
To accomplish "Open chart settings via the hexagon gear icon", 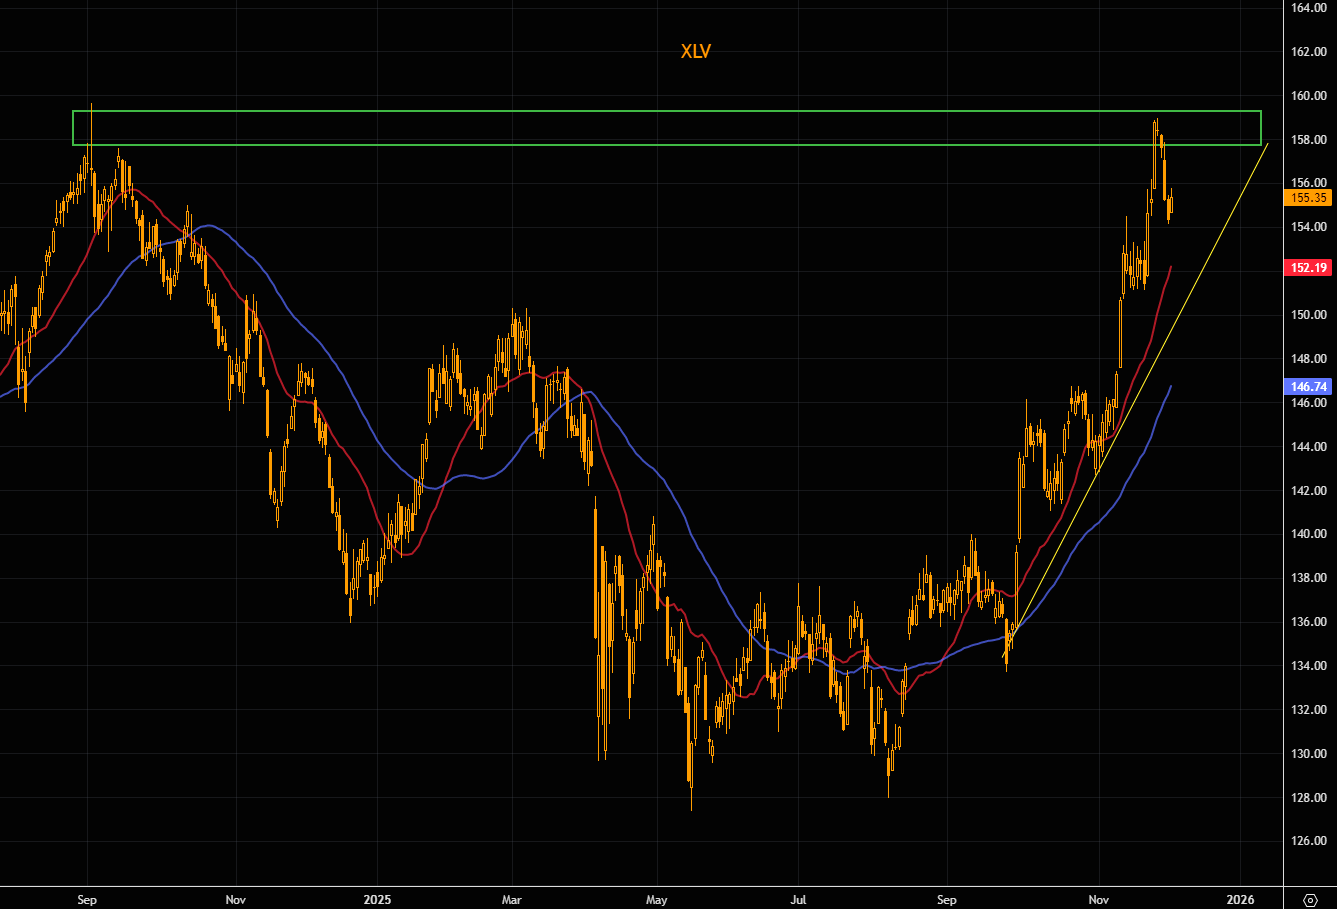I will [1311, 898].
